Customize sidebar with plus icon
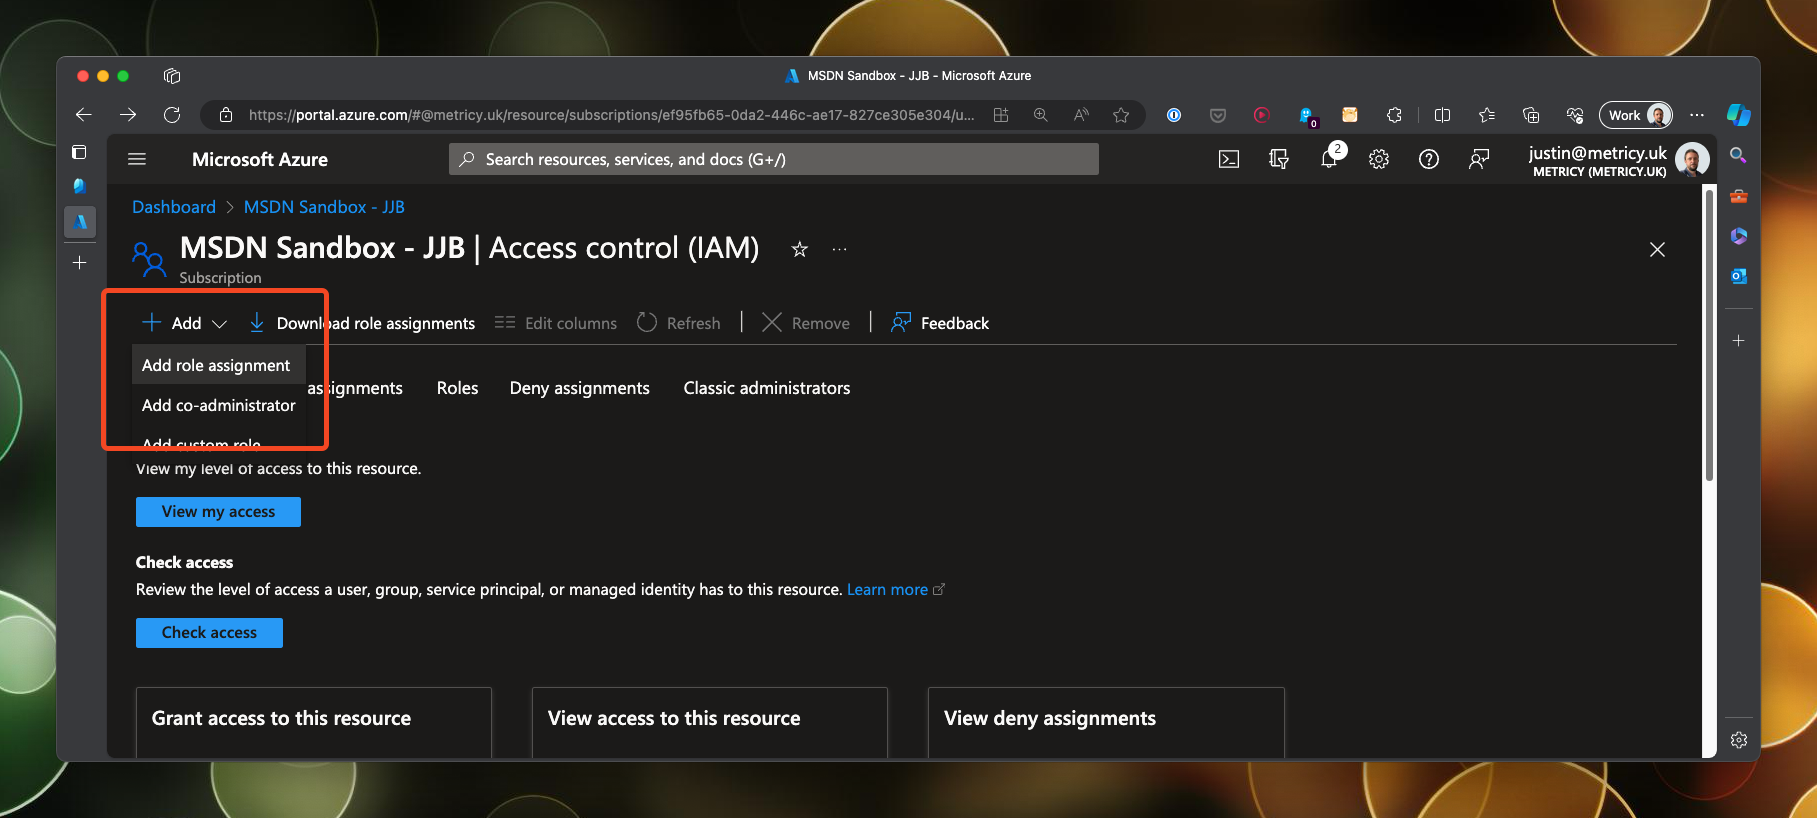This screenshot has height=818, width=1817. click(x=1739, y=341)
